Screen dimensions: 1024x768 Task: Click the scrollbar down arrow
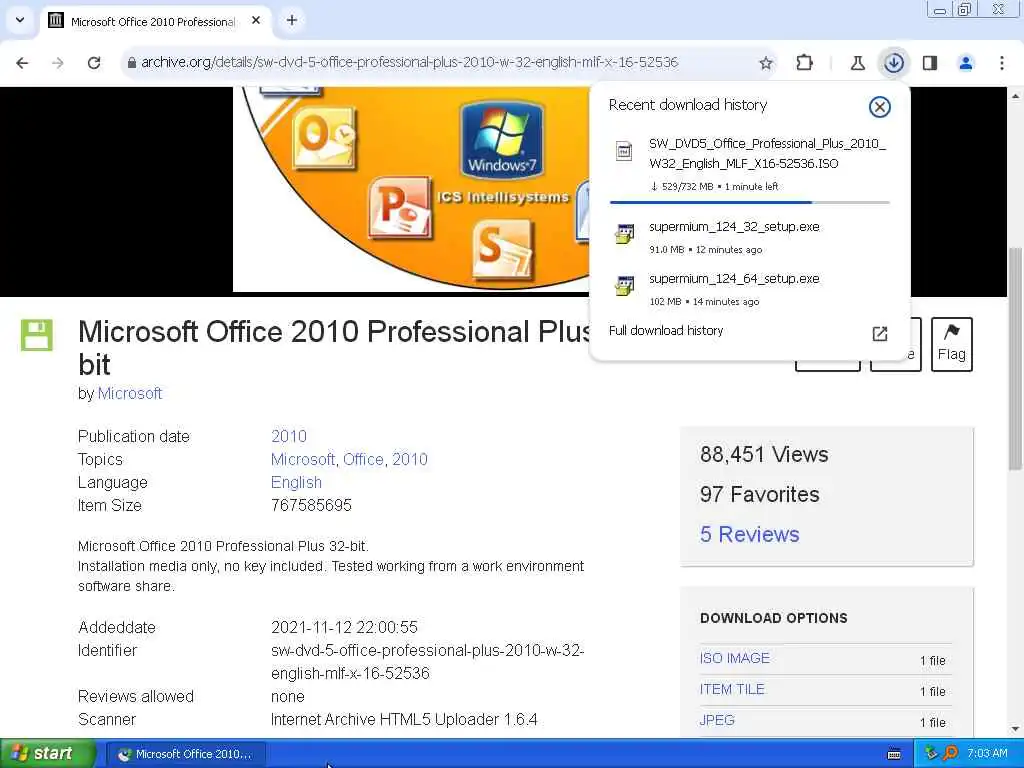(1015, 729)
